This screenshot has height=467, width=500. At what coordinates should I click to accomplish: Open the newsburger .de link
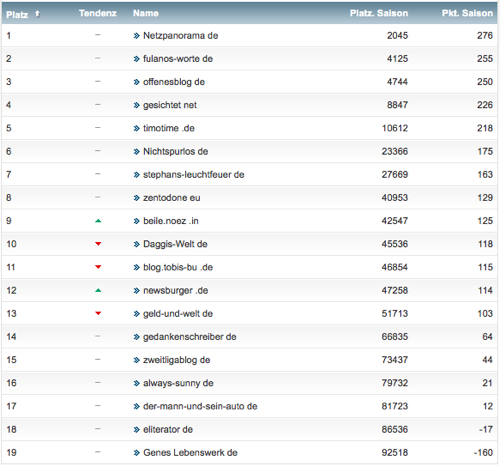point(175,290)
